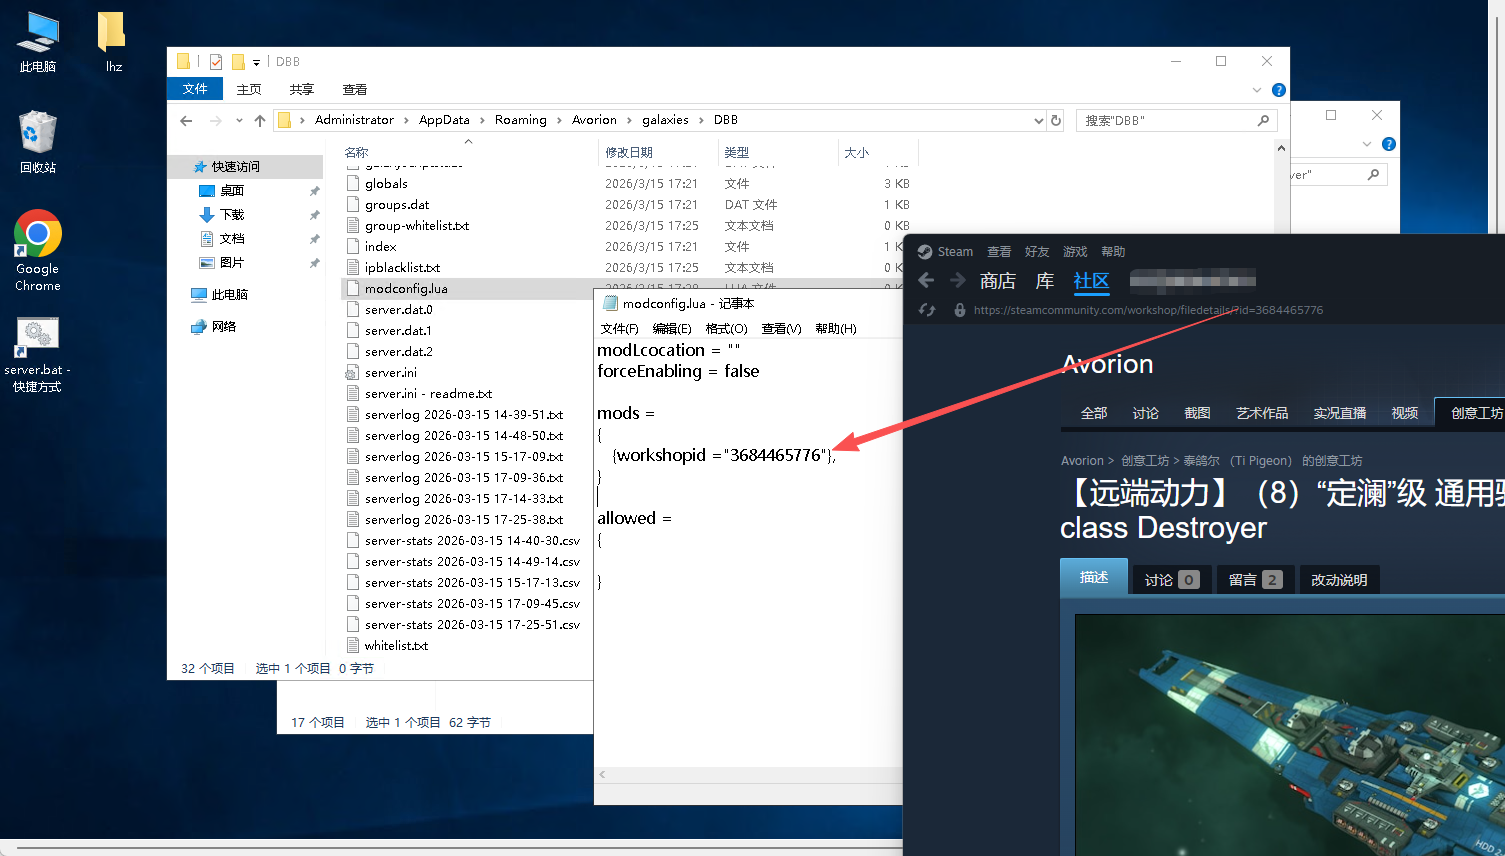Click the Explorer up-directory arrow

(260, 120)
